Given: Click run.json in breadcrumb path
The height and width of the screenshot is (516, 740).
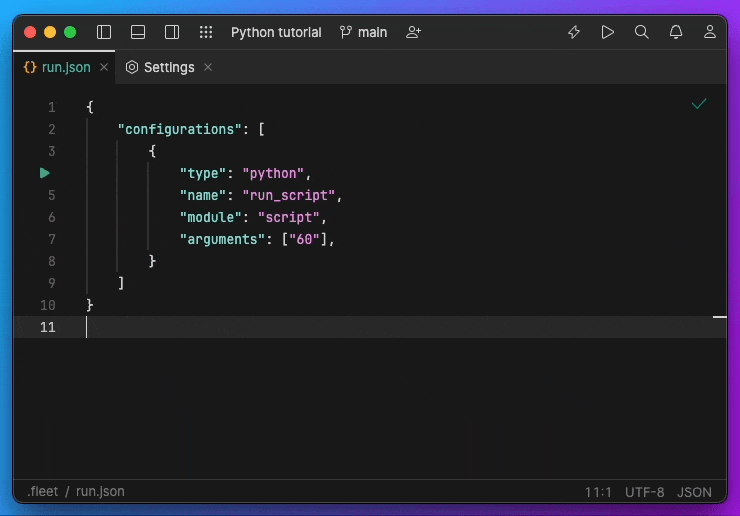Looking at the screenshot, I should (100, 491).
